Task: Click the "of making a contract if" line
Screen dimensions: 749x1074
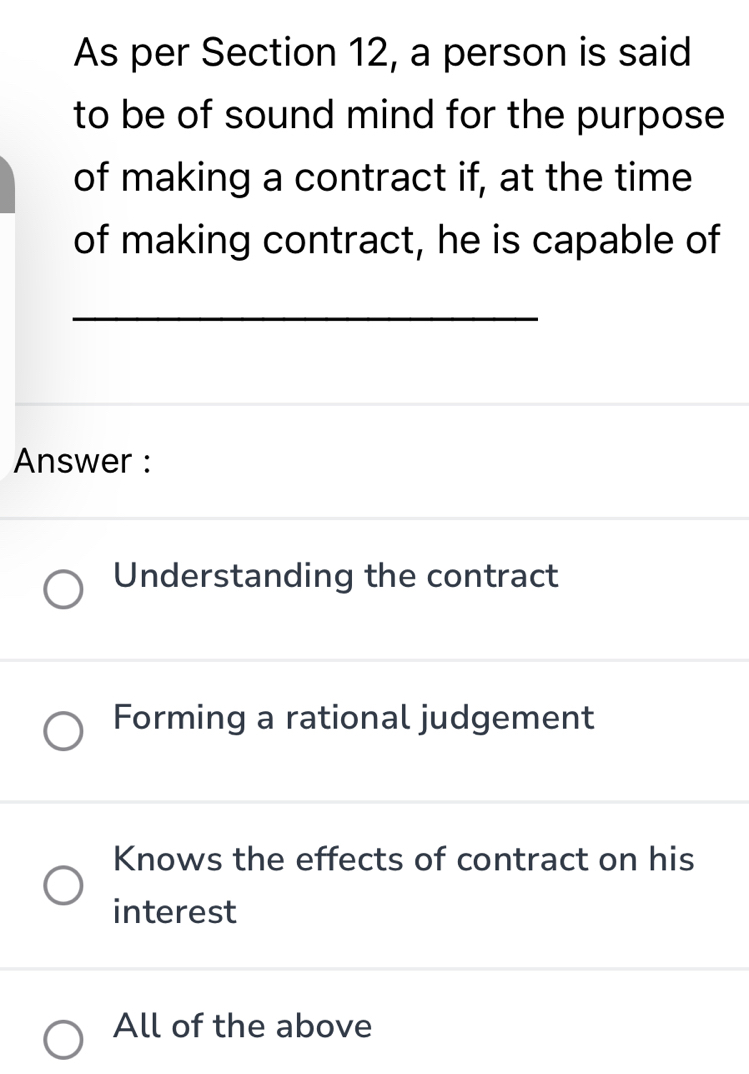Action: (383, 178)
